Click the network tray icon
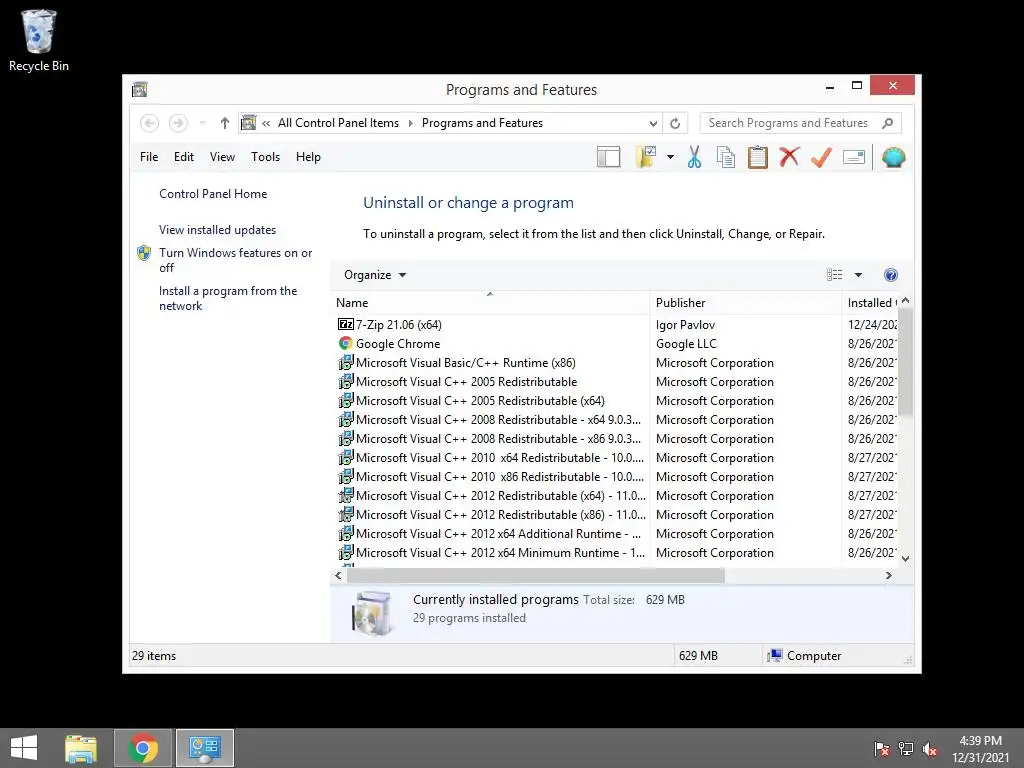The height and width of the screenshot is (768, 1024). pos(906,749)
